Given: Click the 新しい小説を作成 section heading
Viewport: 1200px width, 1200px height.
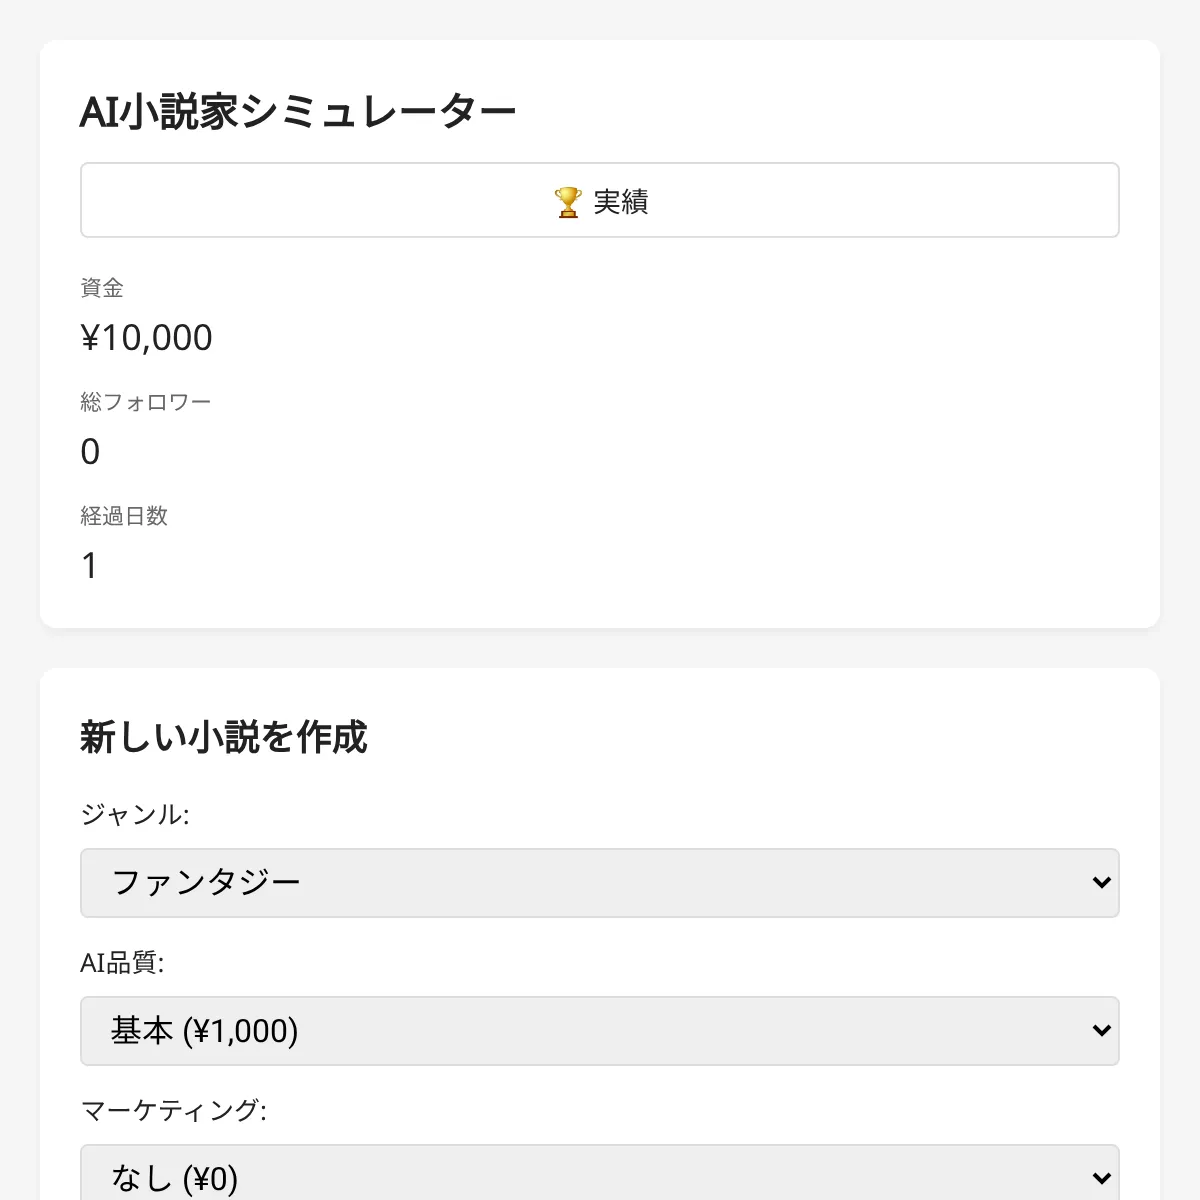Looking at the screenshot, I should point(224,738).
